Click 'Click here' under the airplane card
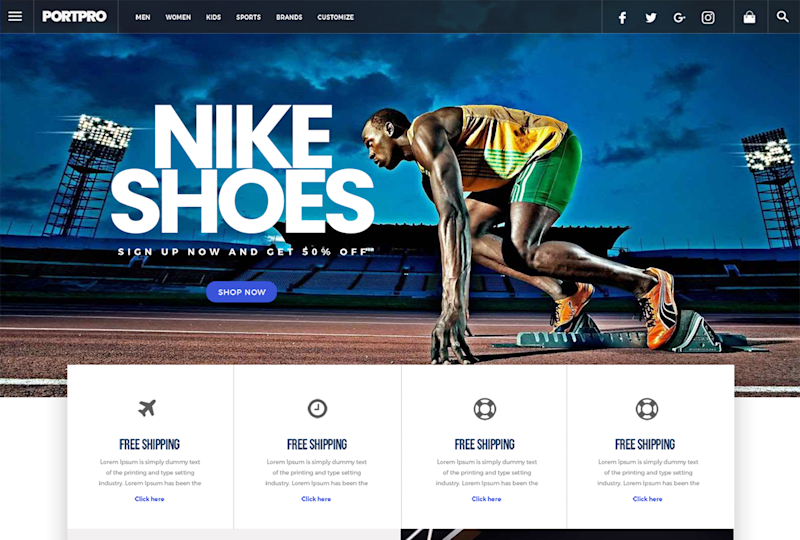 (x=149, y=499)
